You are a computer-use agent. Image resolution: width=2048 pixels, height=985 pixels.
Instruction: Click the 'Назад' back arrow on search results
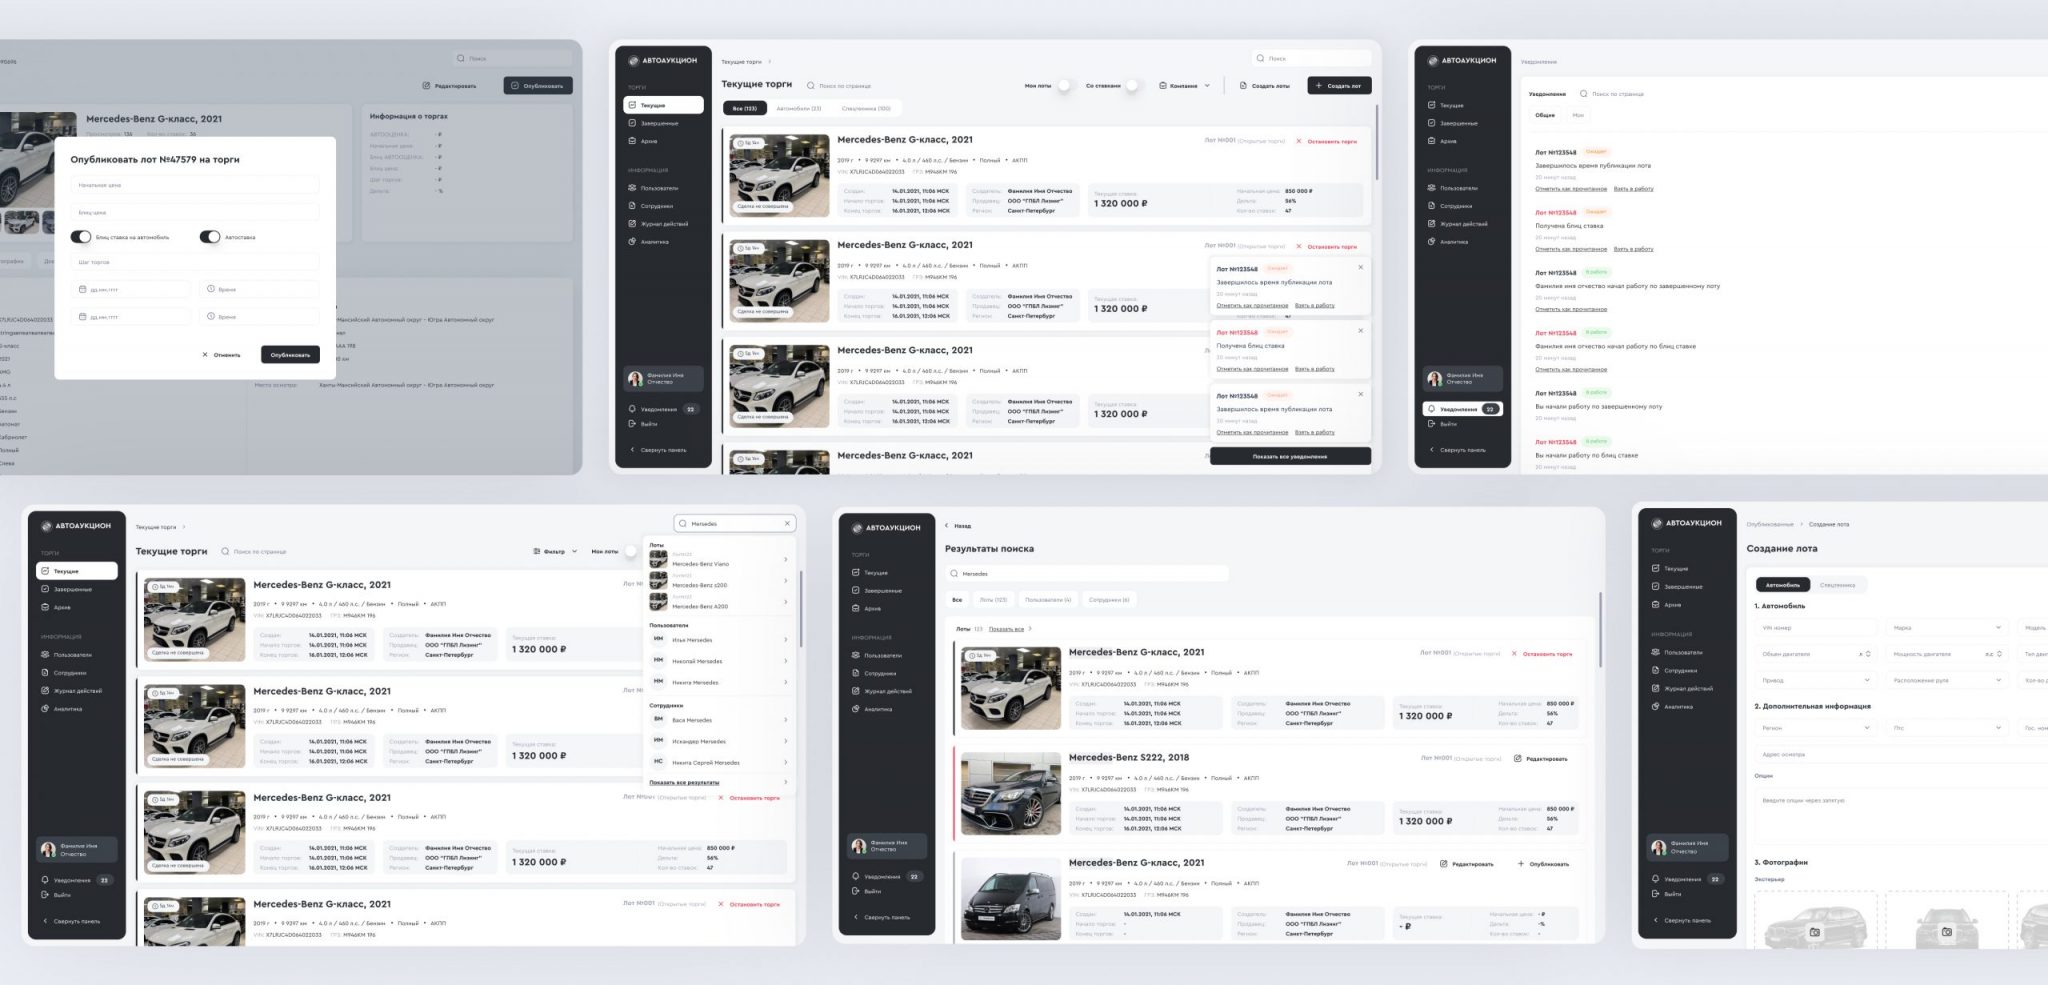[947, 526]
